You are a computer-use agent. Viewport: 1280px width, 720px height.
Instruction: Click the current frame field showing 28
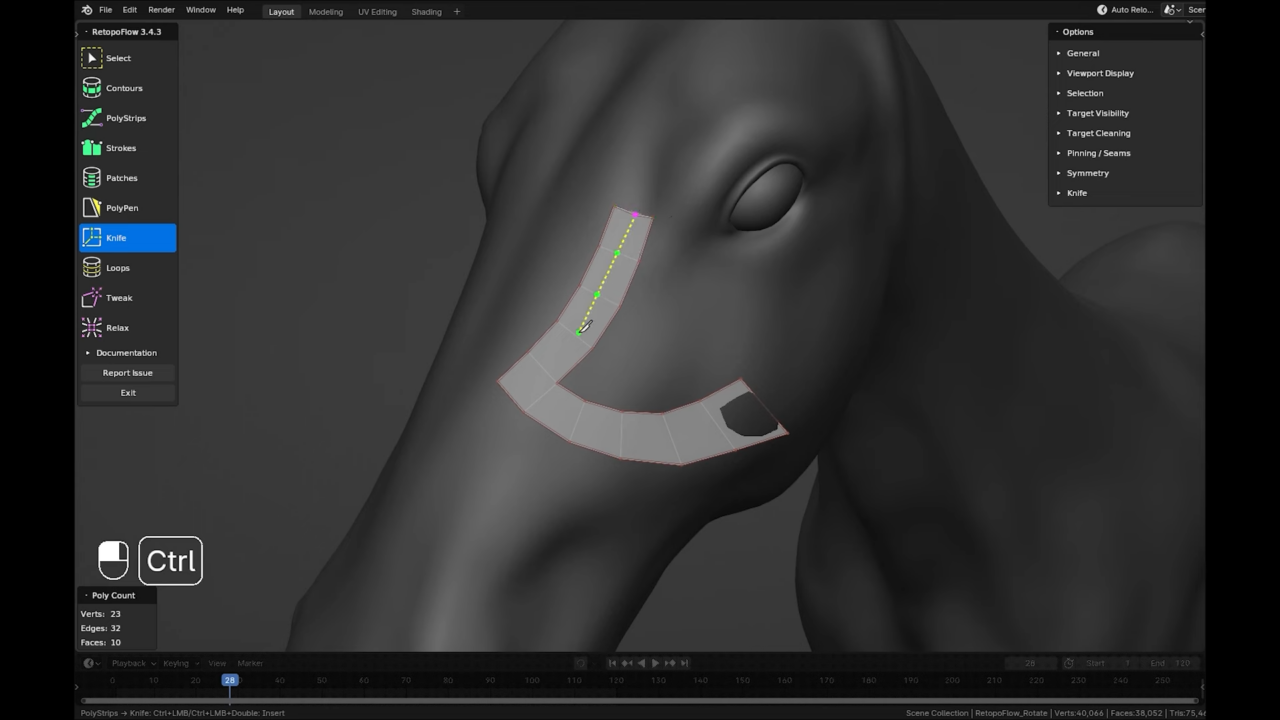pos(1030,663)
